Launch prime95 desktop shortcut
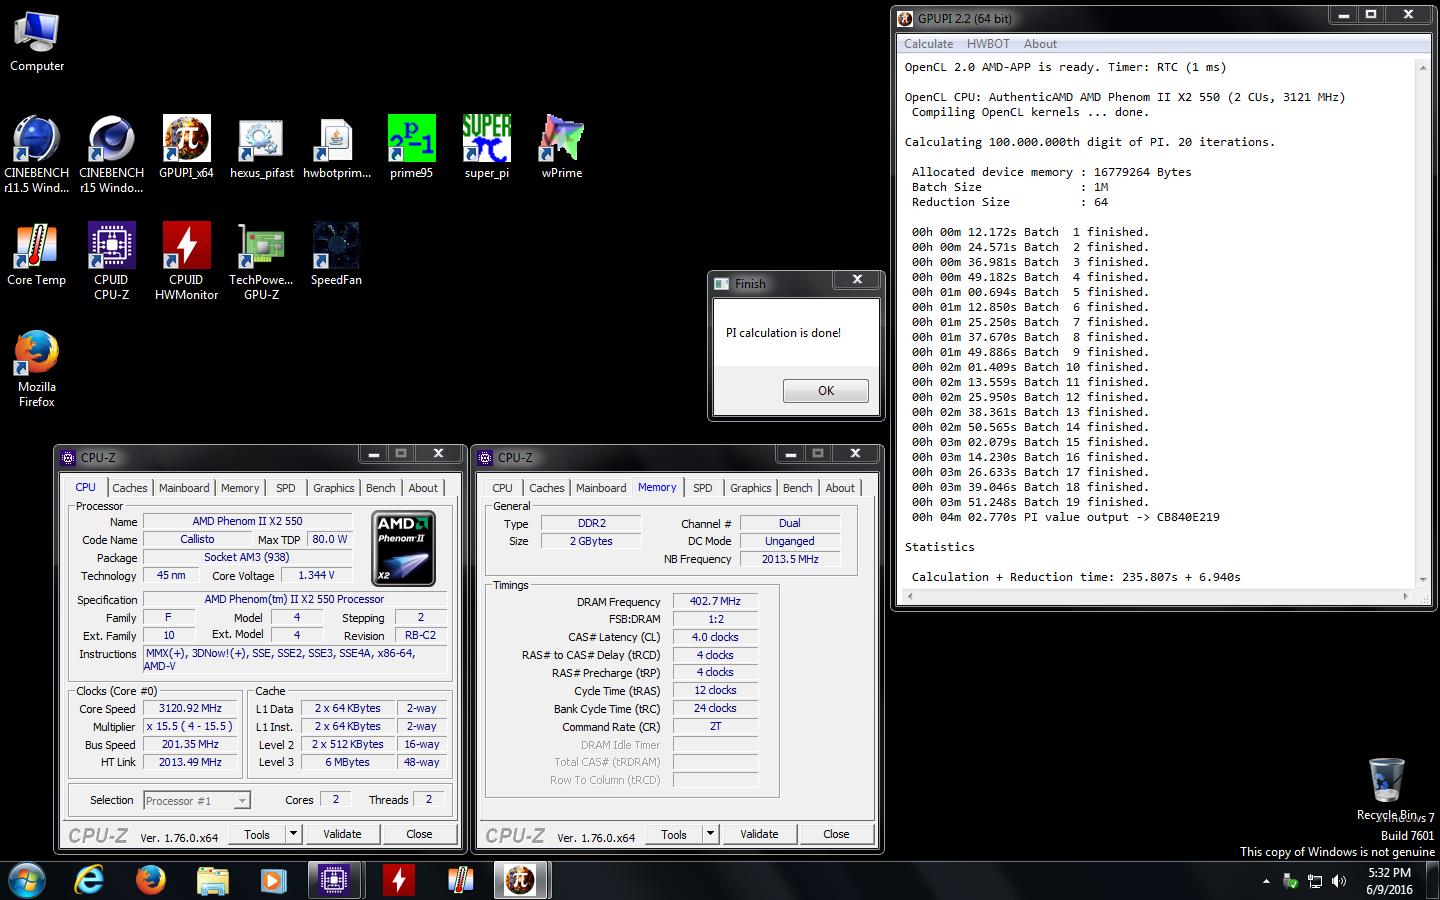The image size is (1440, 900). pyautogui.click(x=411, y=147)
